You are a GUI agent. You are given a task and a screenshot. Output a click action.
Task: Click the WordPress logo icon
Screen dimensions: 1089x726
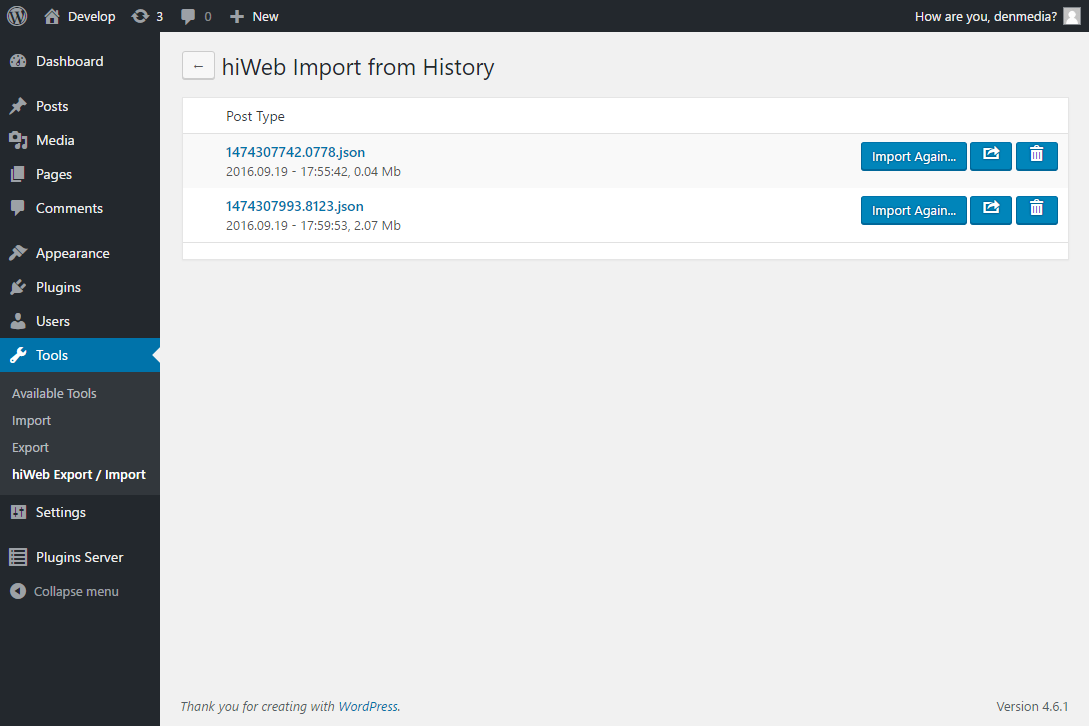pyautogui.click(x=17, y=16)
